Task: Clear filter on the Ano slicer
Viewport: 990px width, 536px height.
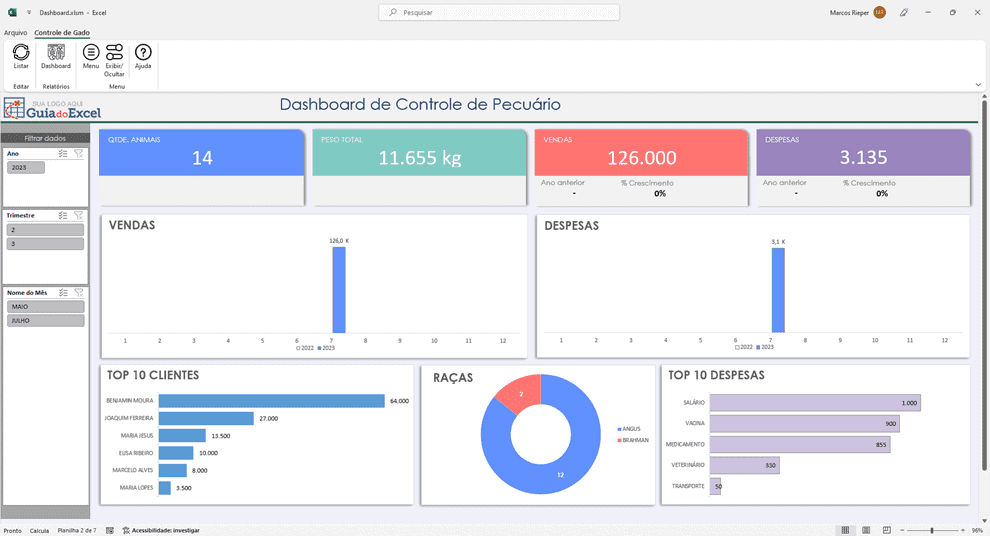Action: click(x=79, y=154)
